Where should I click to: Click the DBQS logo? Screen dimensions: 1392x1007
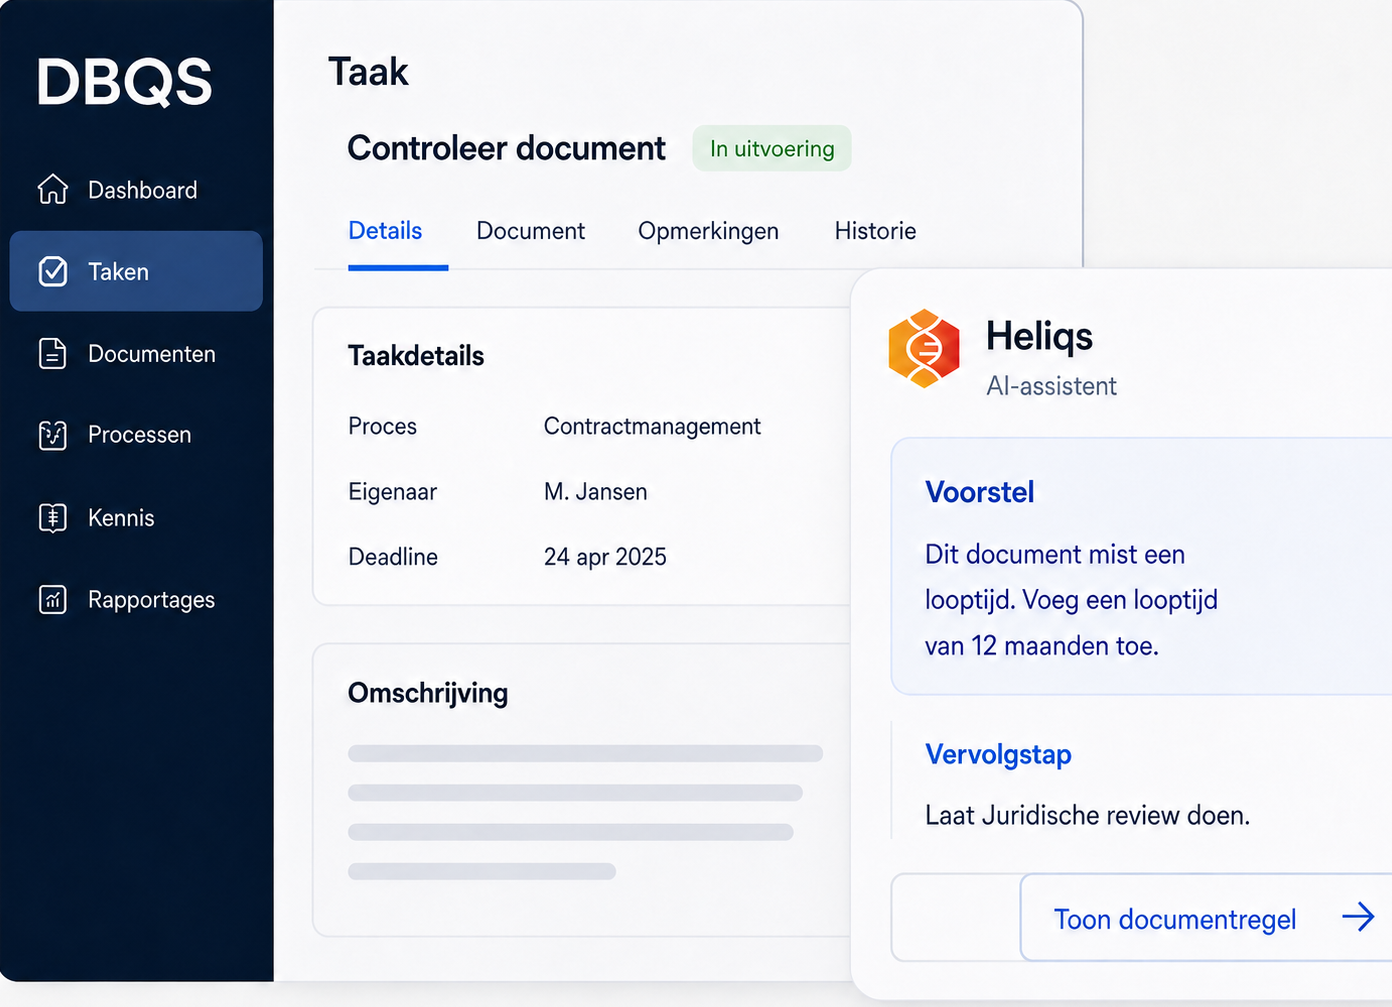click(x=125, y=82)
